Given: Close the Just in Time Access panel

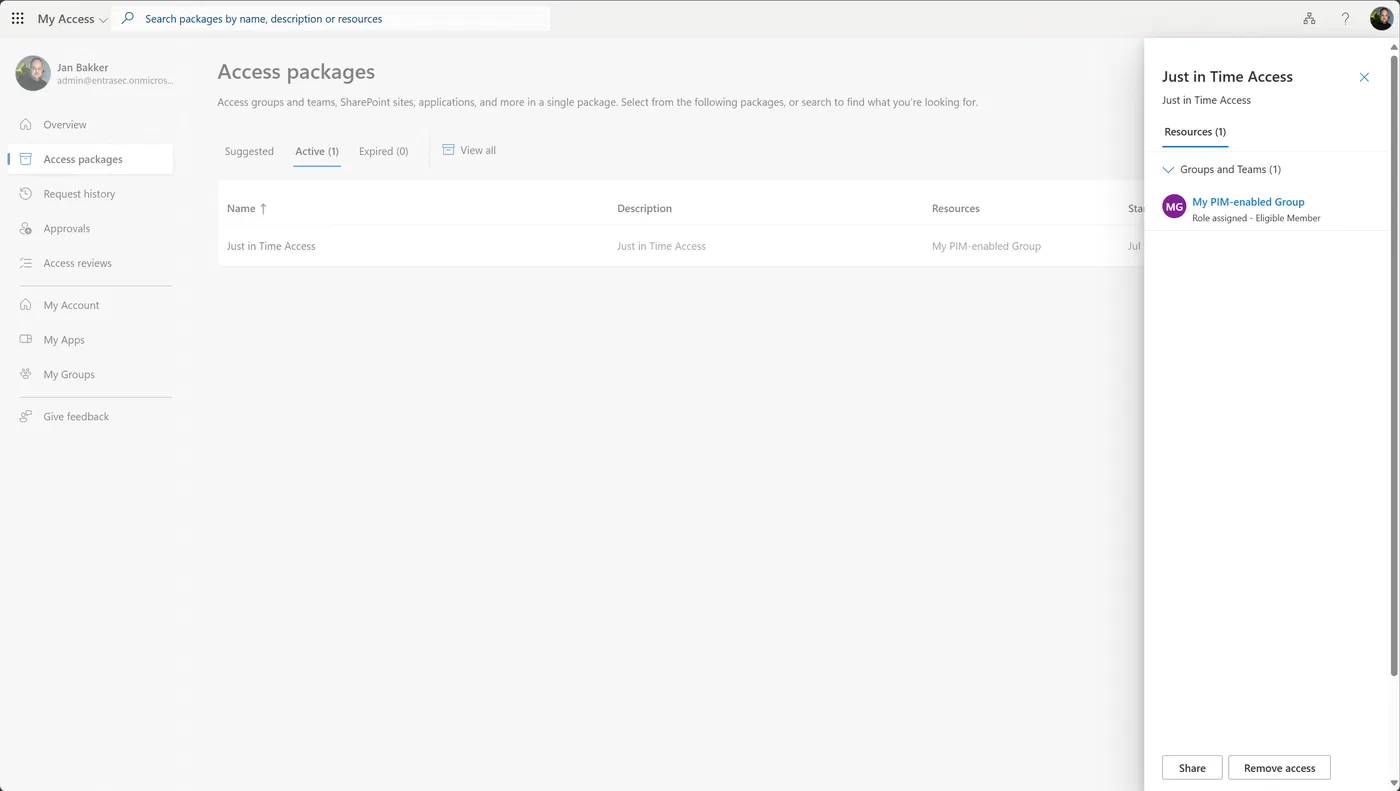Looking at the screenshot, I should (1364, 77).
